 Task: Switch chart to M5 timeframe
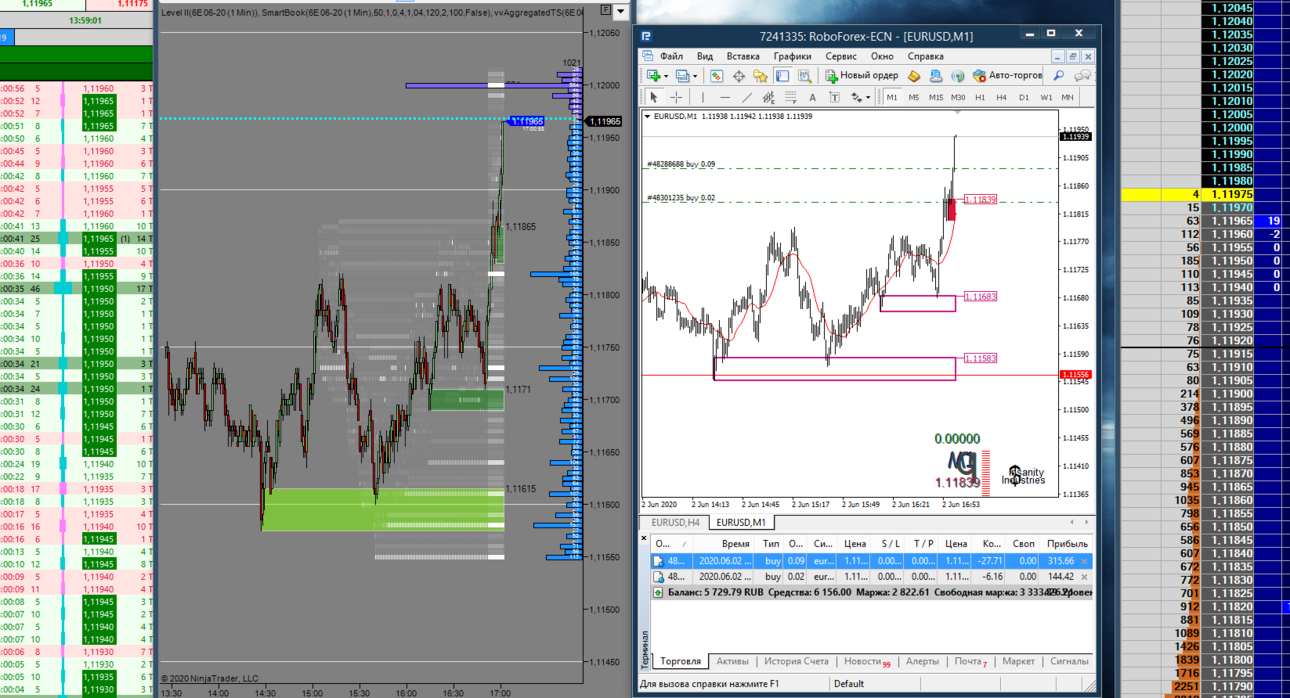[914, 97]
